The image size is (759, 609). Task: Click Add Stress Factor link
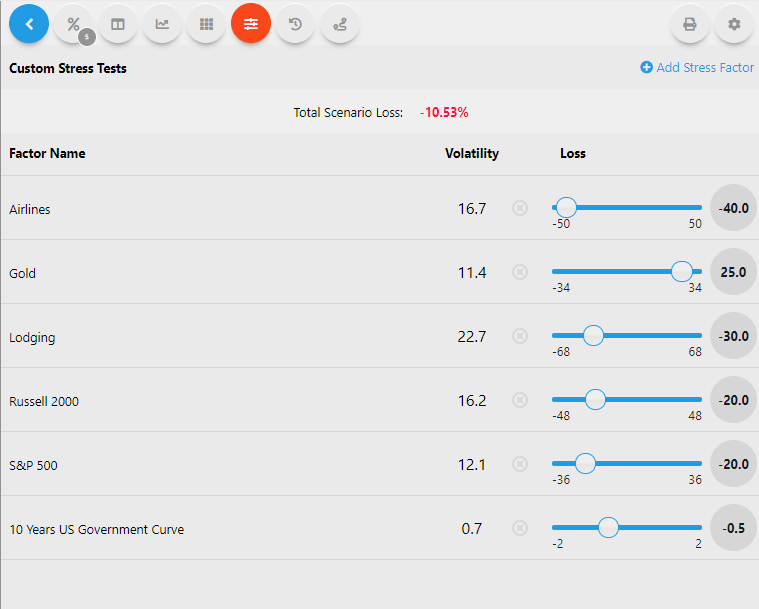[x=697, y=68]
